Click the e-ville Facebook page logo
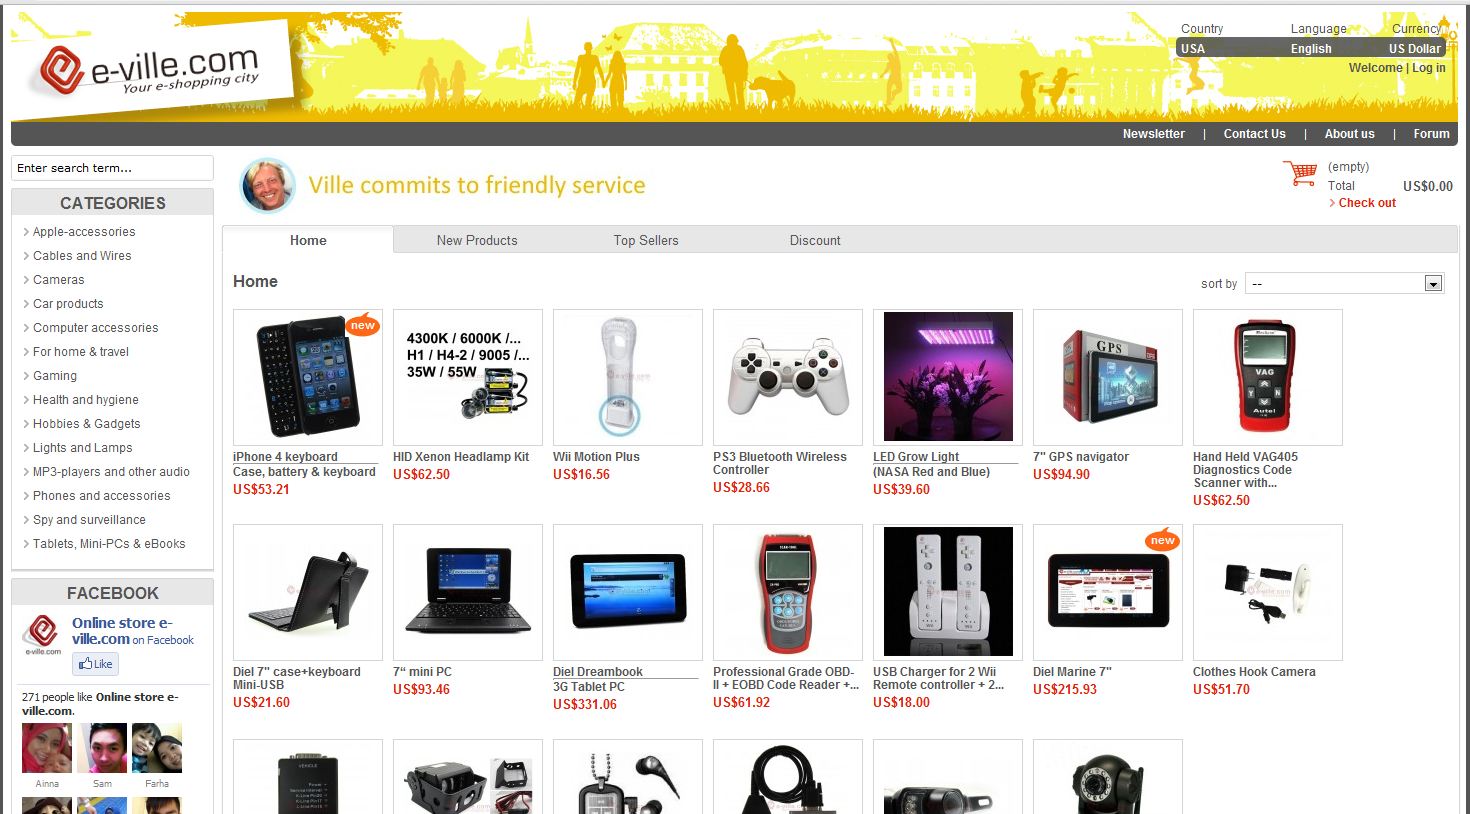 click(43, 635)
